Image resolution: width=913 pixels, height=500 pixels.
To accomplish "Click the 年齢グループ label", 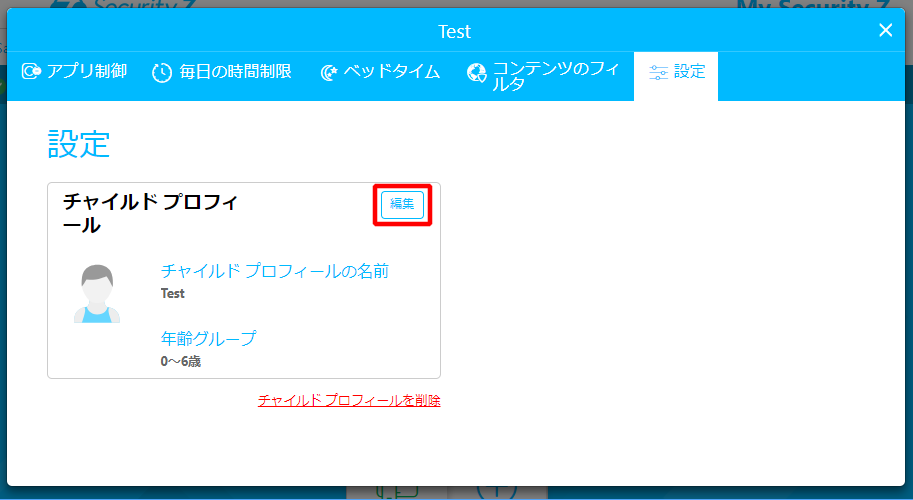I will point(208,338).
